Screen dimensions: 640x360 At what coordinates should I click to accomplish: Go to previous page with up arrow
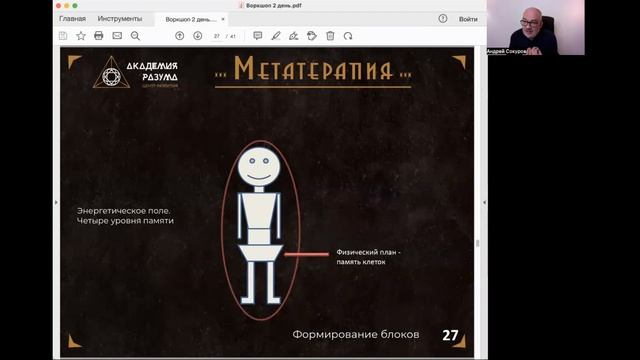click(x=180, y=36)
